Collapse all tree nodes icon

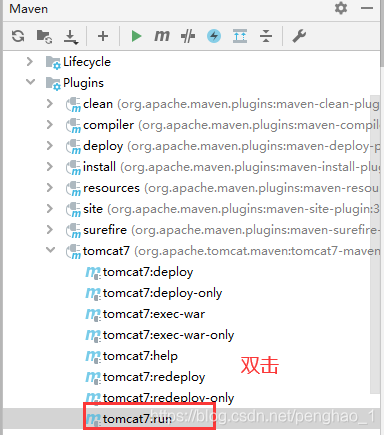click(x=266, y=36)
